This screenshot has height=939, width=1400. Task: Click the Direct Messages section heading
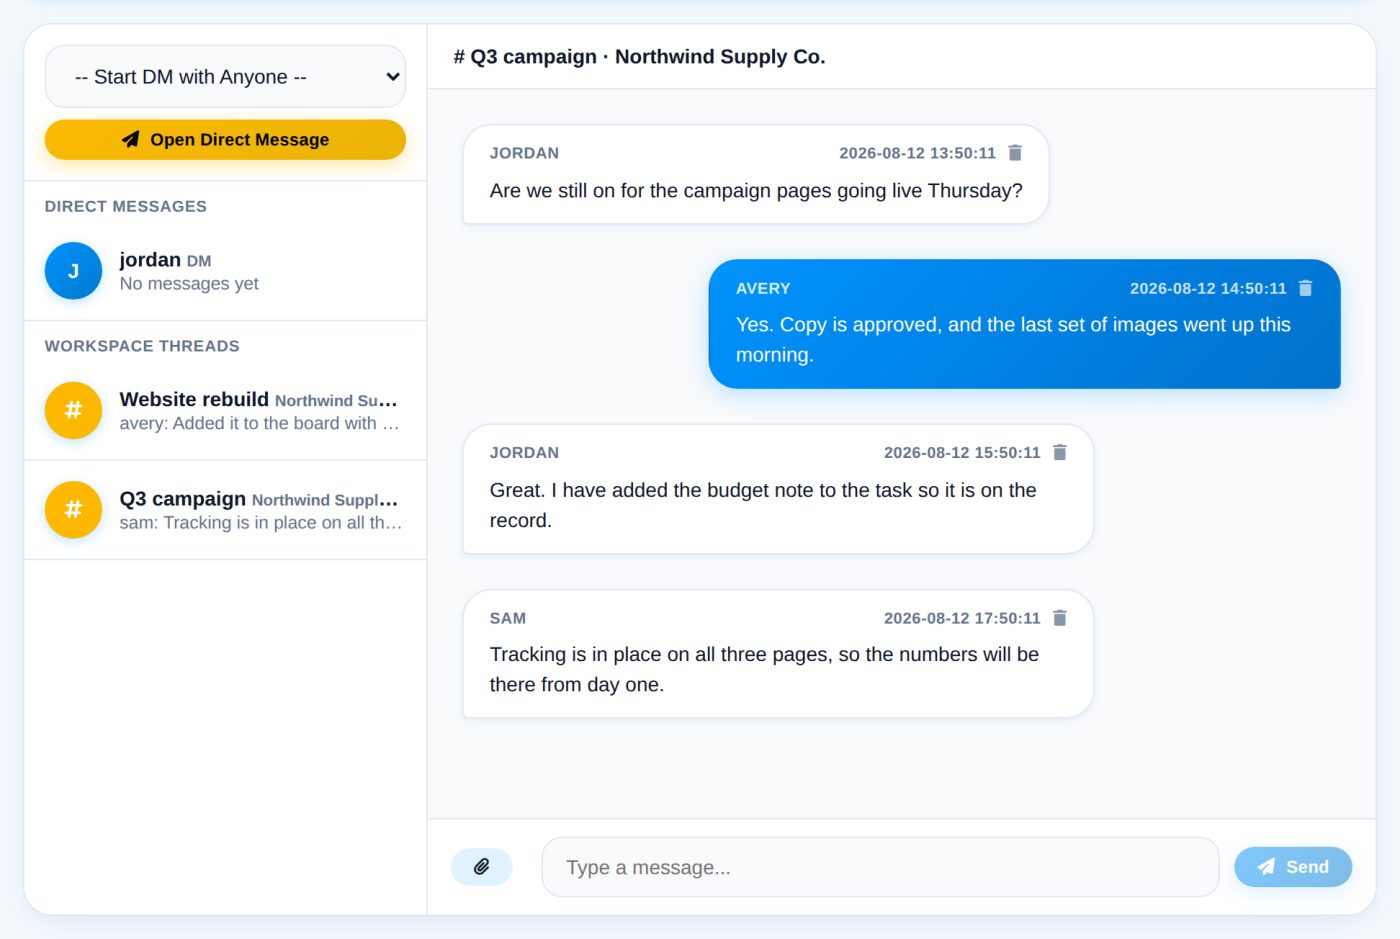[x=126, y=206]
